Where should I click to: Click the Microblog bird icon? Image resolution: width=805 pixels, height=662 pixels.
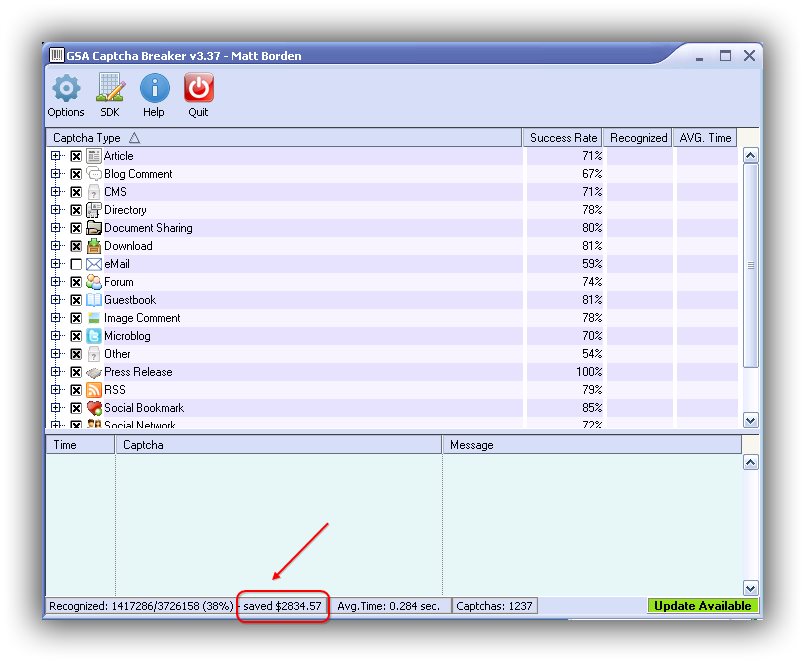coord(93,336)
